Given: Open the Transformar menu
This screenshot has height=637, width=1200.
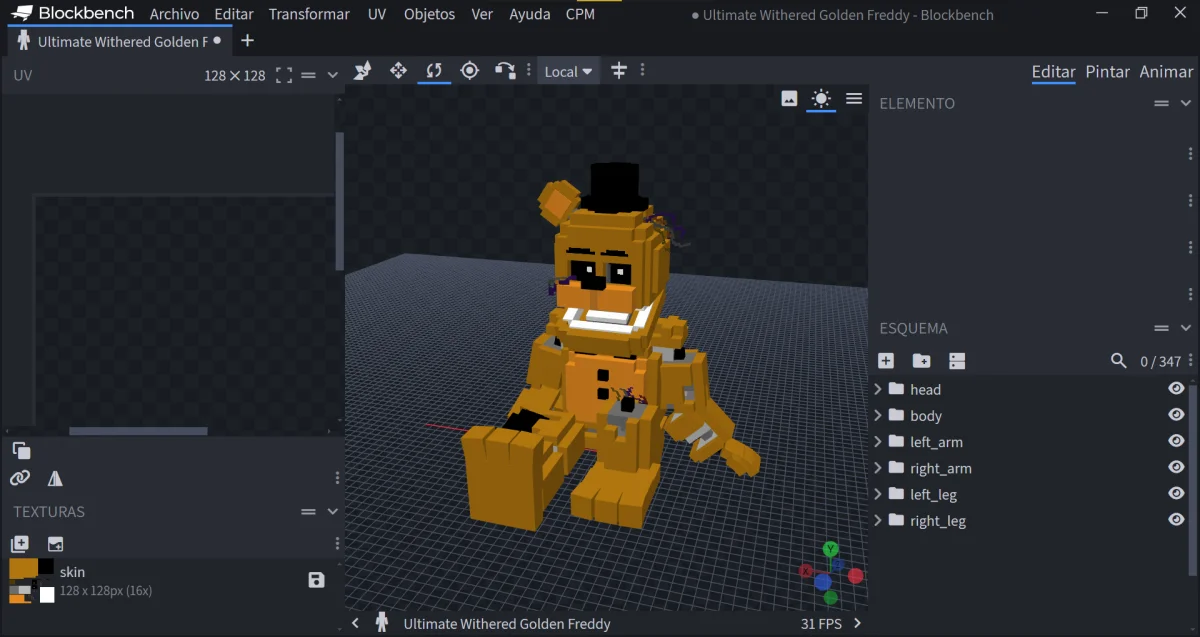Looking at the screenshot, I should pyautogui.click(x=309, y=14).
